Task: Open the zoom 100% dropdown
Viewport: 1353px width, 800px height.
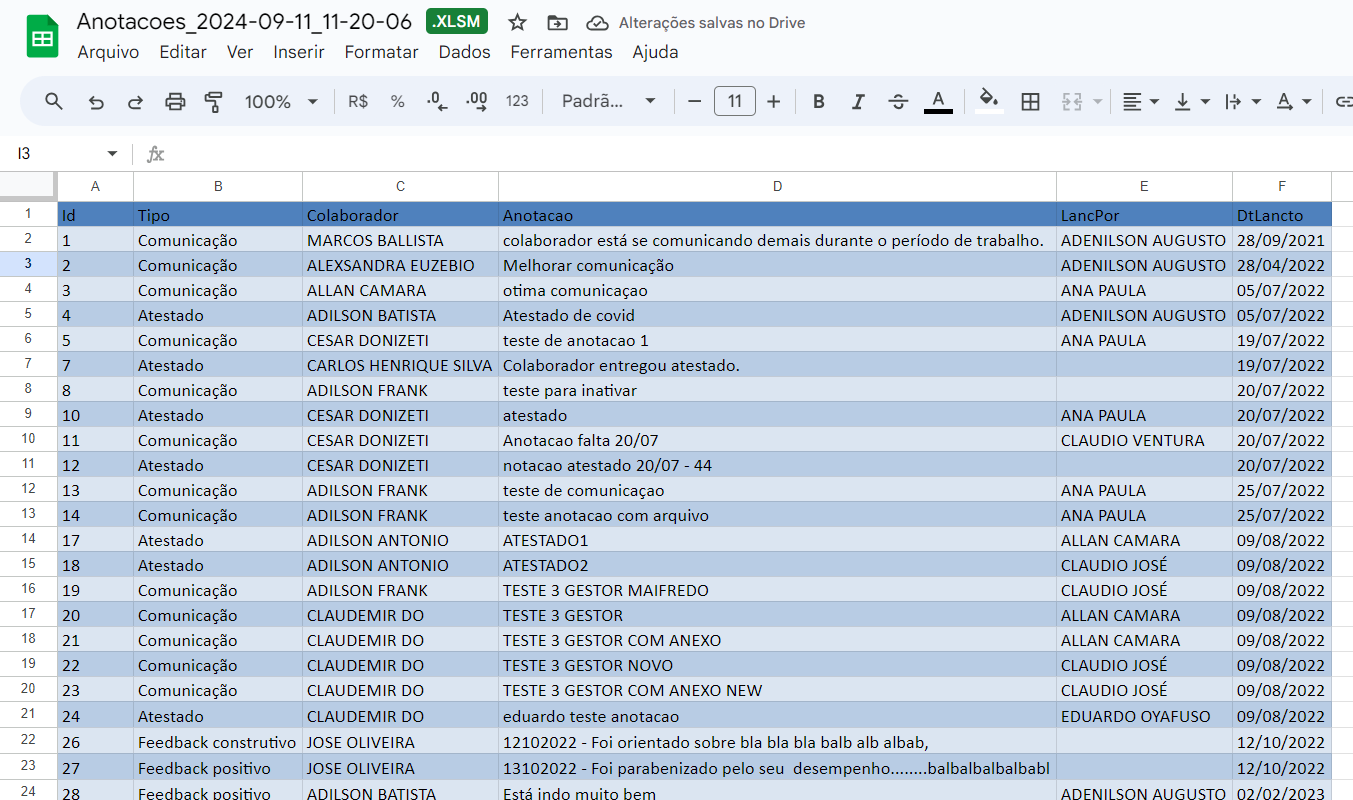Action: click(x=282, y=101)
